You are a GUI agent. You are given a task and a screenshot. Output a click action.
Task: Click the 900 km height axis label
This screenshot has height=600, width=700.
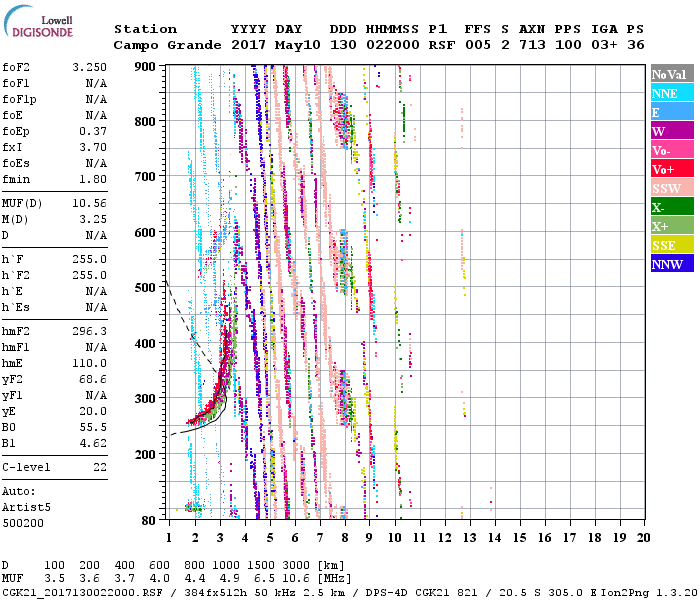point(146,66)
